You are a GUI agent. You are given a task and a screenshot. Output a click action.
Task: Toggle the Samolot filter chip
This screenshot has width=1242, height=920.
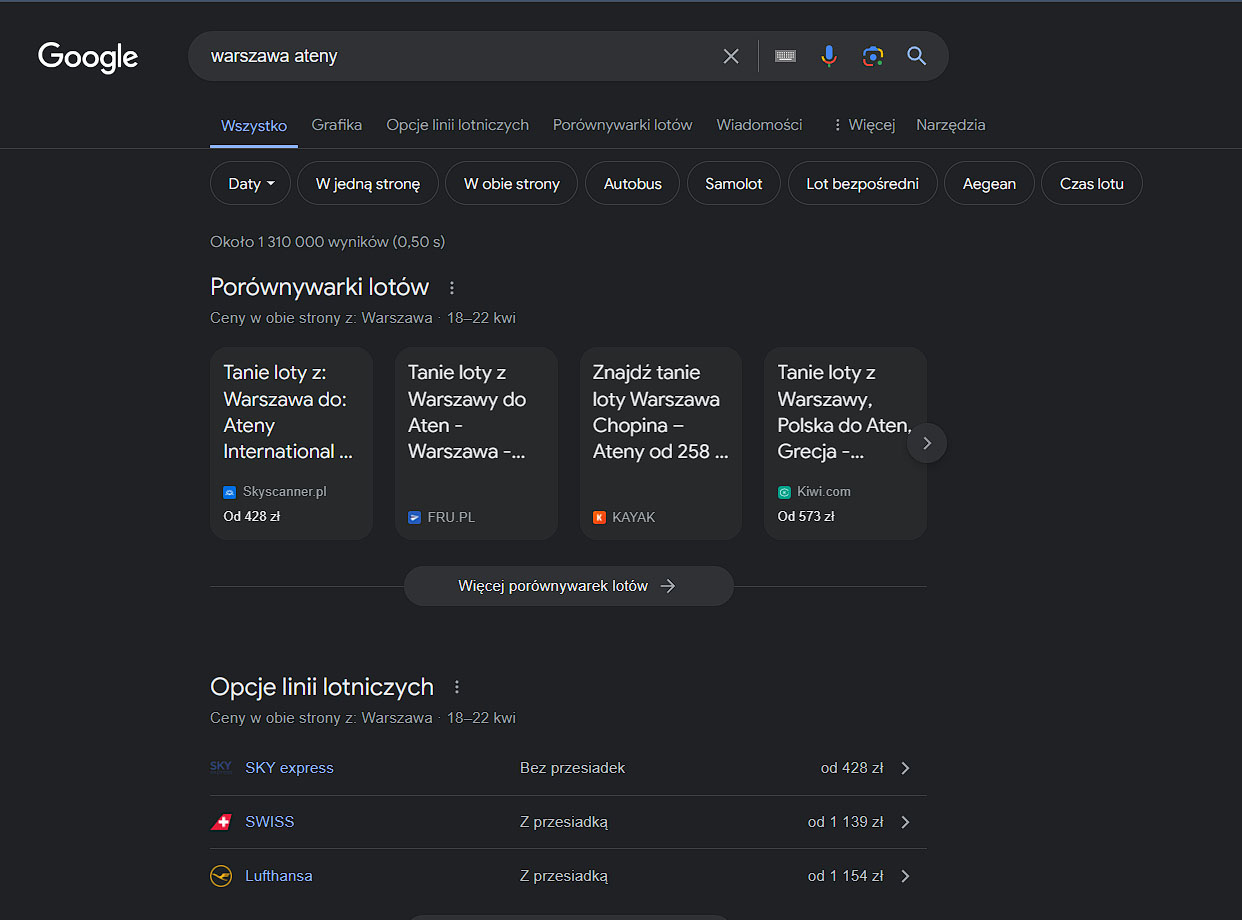(x=734, y=184)
